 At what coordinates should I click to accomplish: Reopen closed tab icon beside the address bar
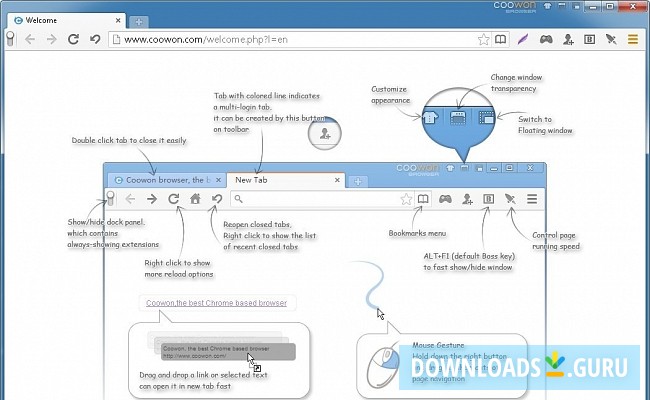pyautogui.click(x=95, y=39)
